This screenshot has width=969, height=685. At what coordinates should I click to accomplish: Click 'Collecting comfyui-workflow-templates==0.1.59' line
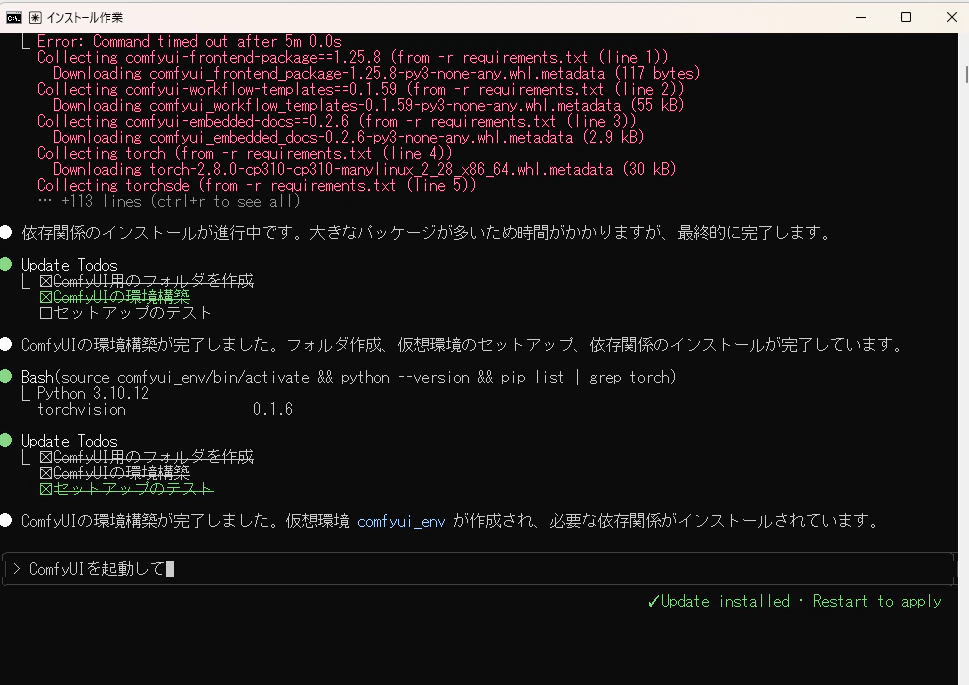[361, 90]
